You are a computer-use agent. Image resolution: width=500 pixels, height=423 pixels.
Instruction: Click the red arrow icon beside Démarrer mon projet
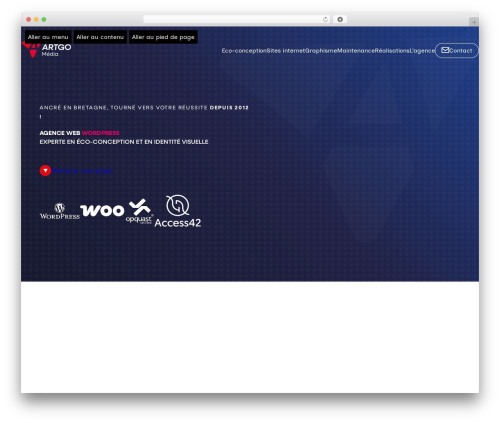[x=45, y=171]
